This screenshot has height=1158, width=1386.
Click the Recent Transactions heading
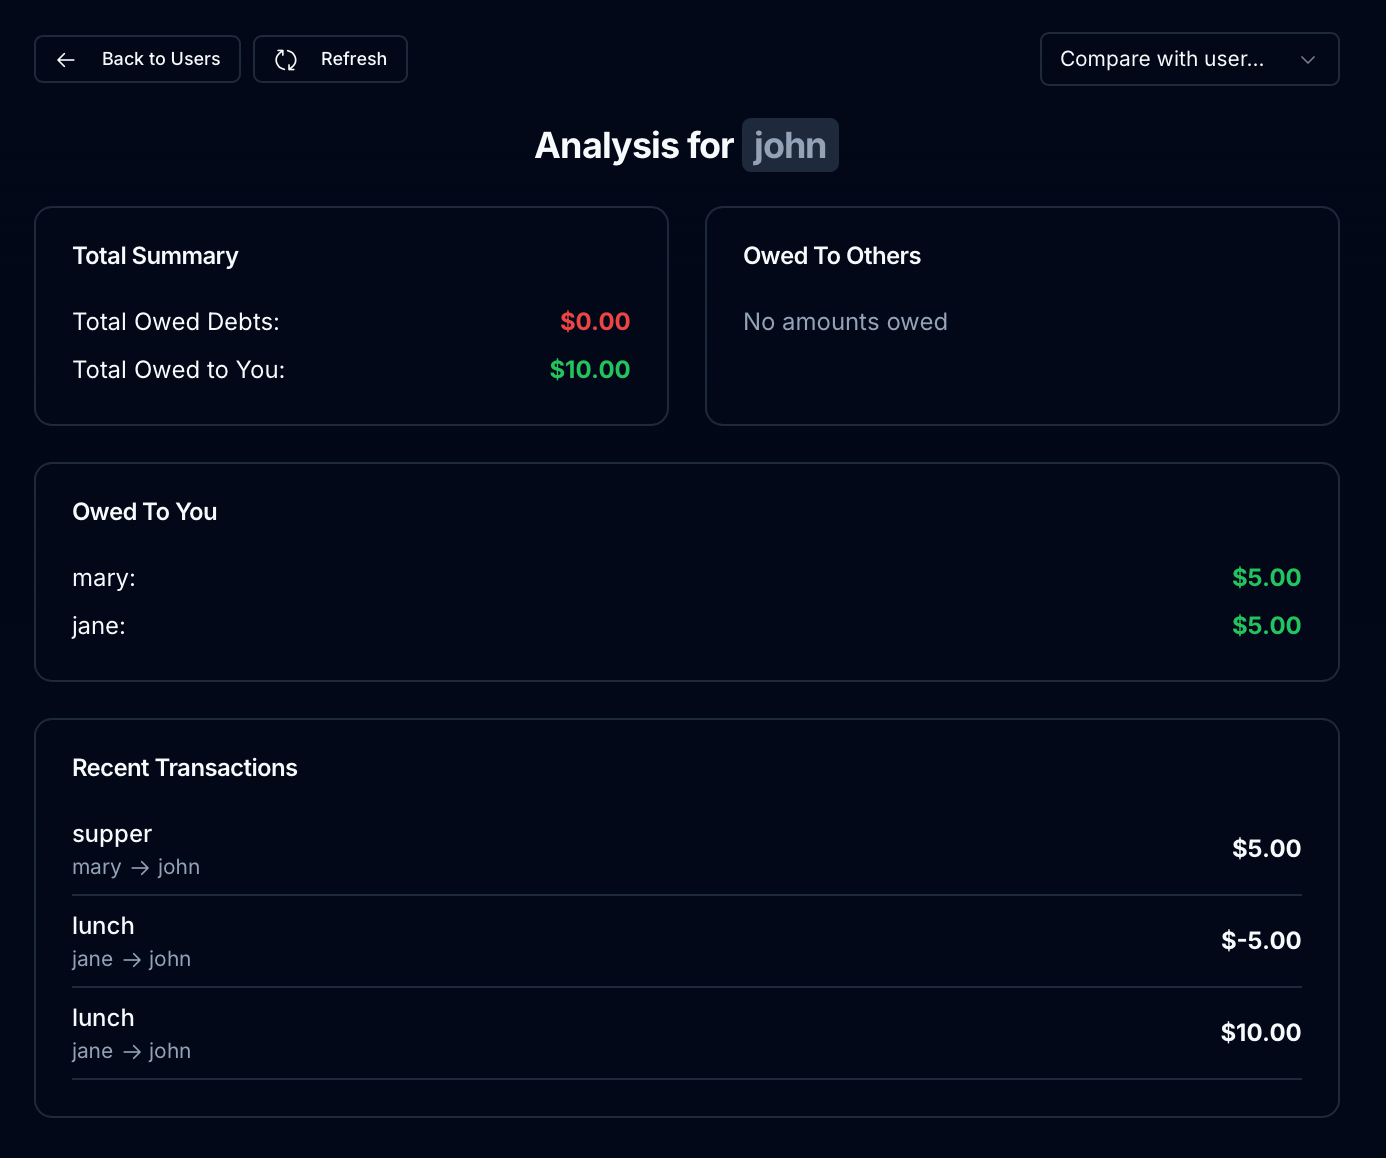point(185,768)
